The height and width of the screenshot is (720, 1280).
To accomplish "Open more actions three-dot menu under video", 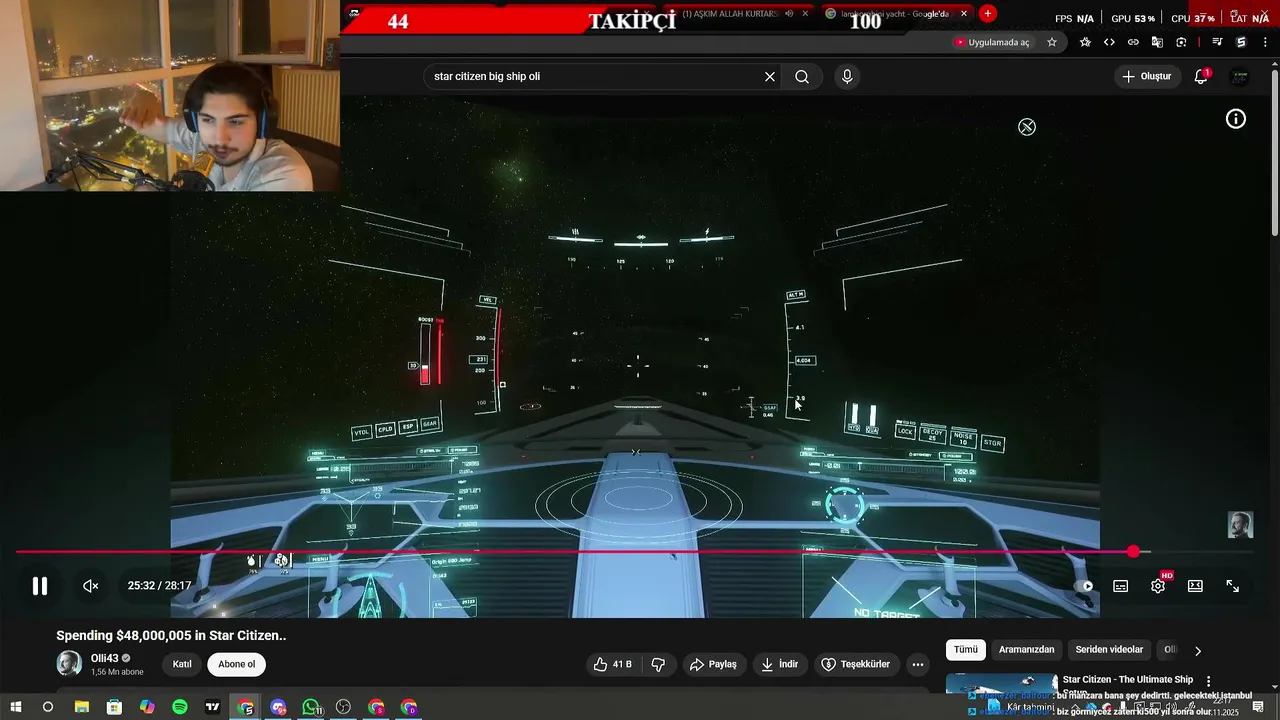I will click(x=918, y=664).
